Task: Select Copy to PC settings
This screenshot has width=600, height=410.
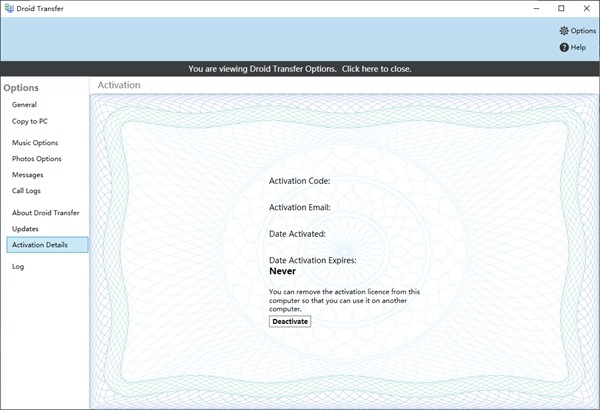Action: (x=30, y=121)
